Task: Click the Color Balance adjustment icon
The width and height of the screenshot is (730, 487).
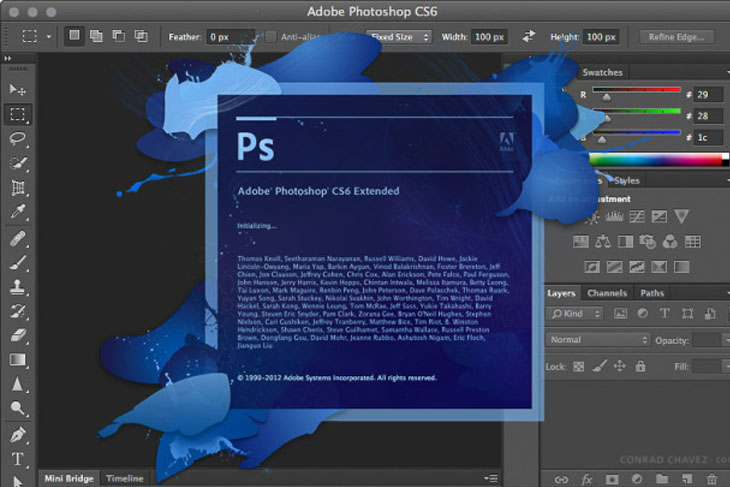Action: (x=603, y=241)
